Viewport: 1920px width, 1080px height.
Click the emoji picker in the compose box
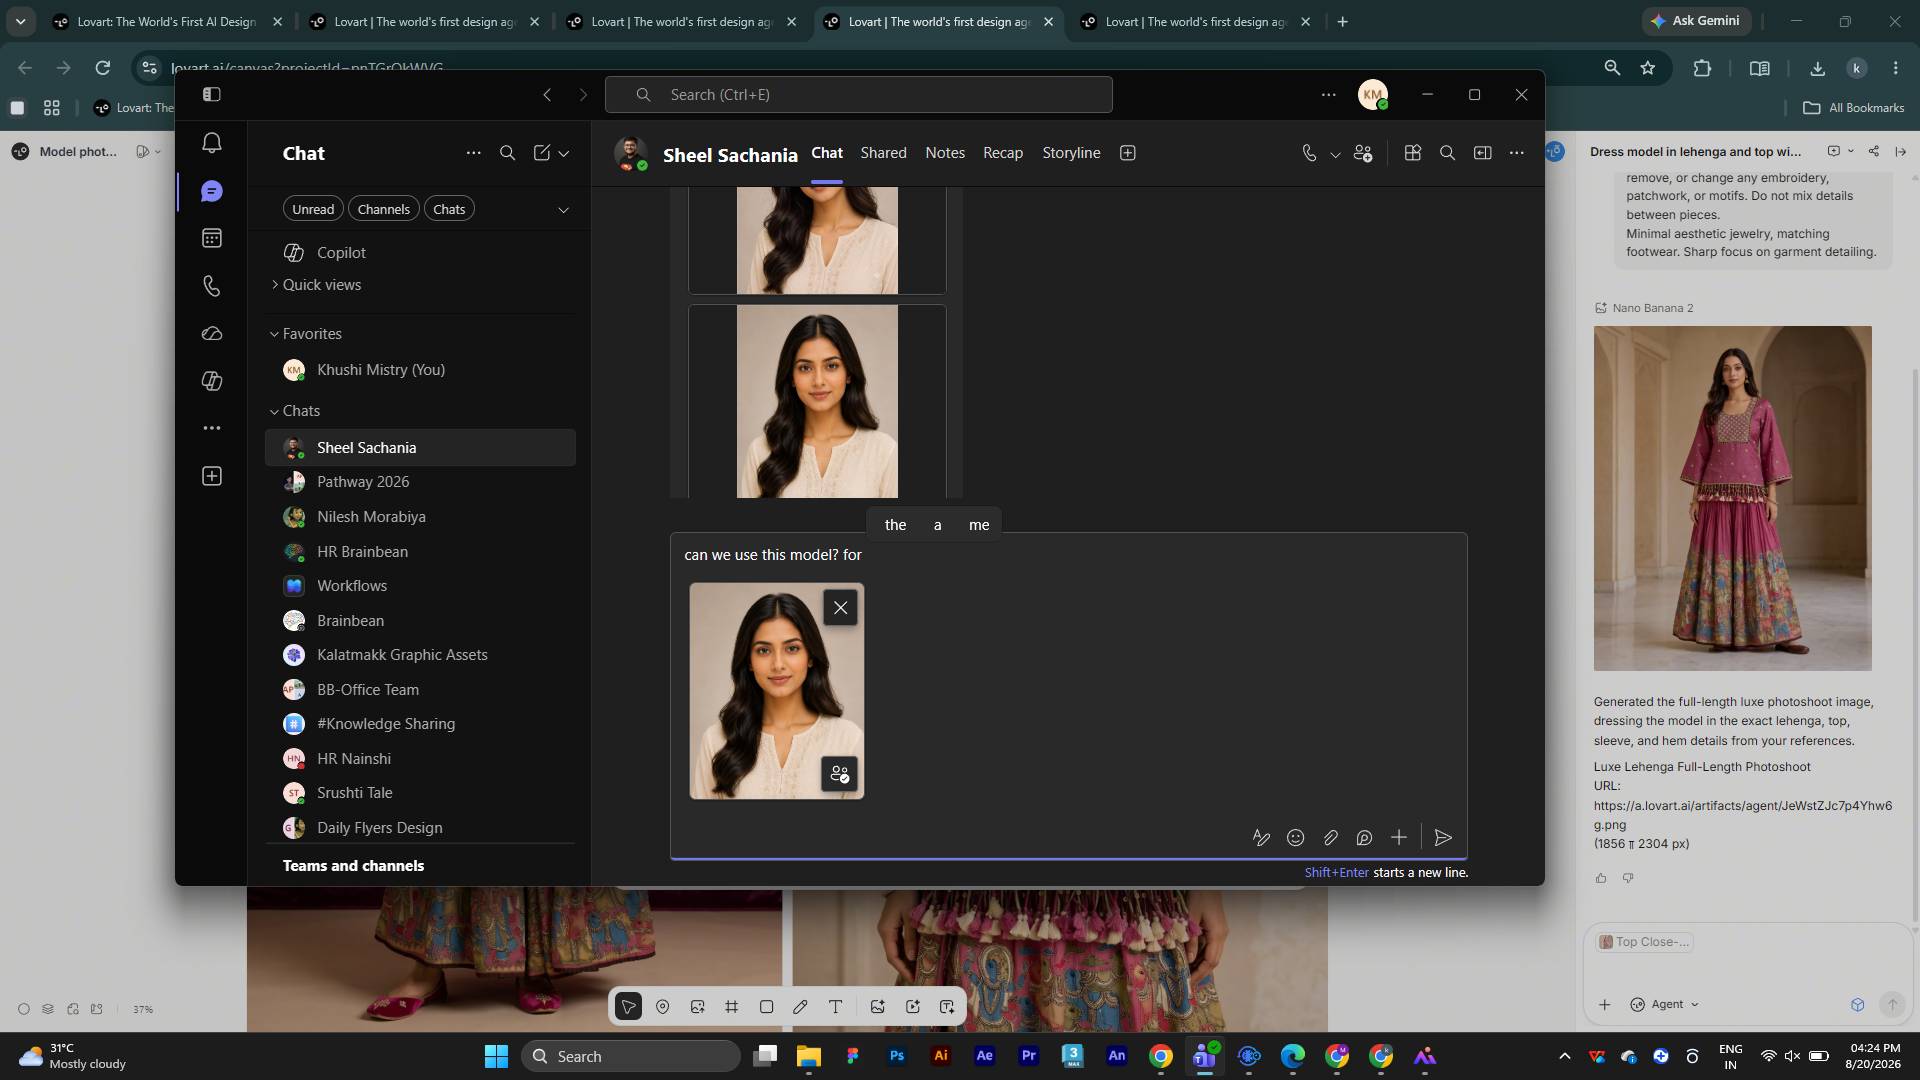pos(1295,838)
